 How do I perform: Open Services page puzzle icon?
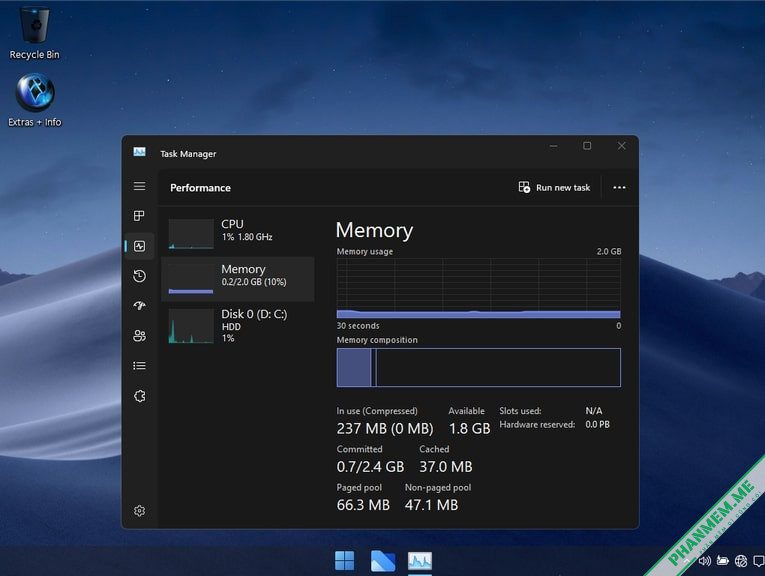[140, 396]
